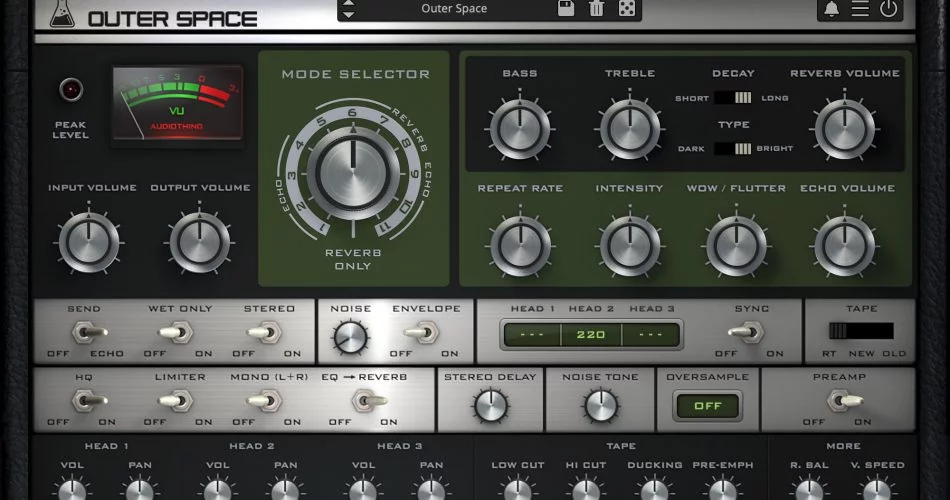Screen dimensions: 950x500
Task: Enable the Limiter toggle switch
Action: (176, 401)
